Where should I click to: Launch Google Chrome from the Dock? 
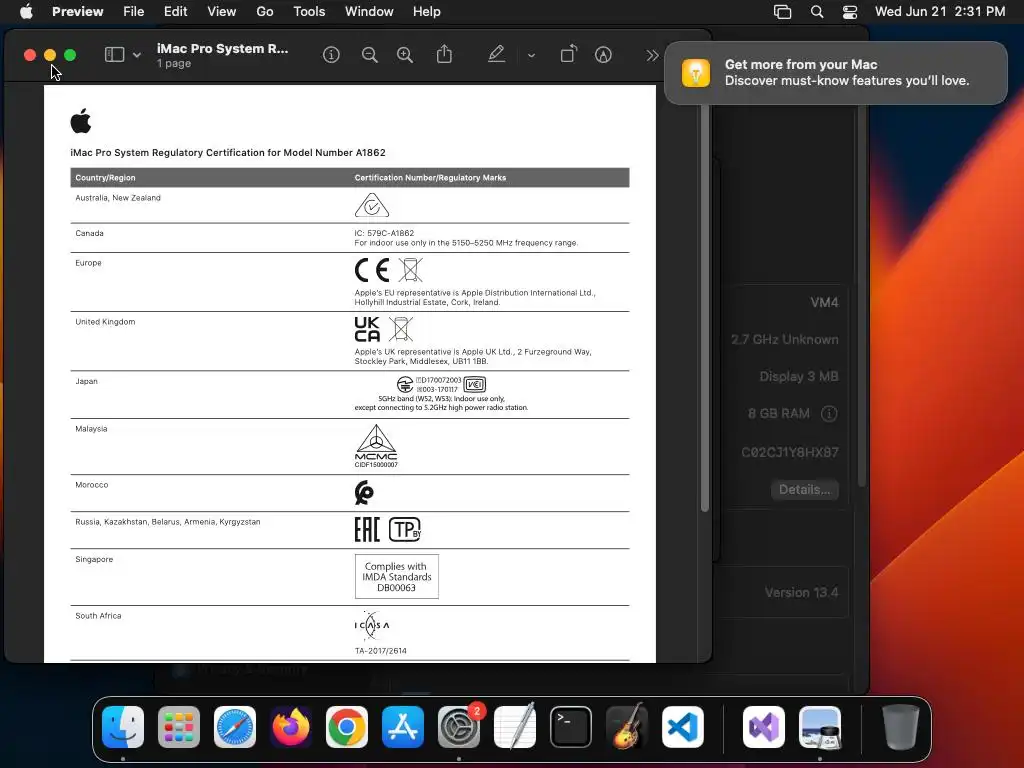[x=347, y=727]
